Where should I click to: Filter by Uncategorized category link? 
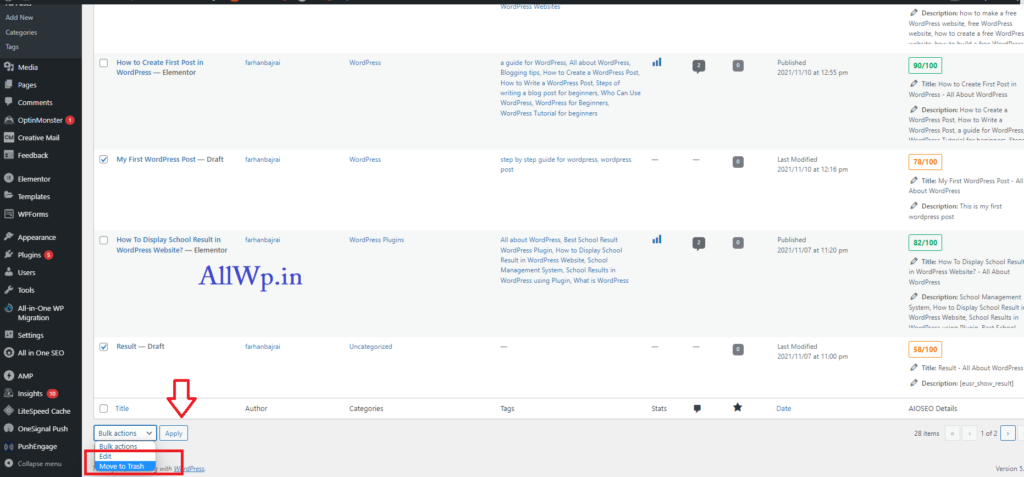(x=370, y=346)
